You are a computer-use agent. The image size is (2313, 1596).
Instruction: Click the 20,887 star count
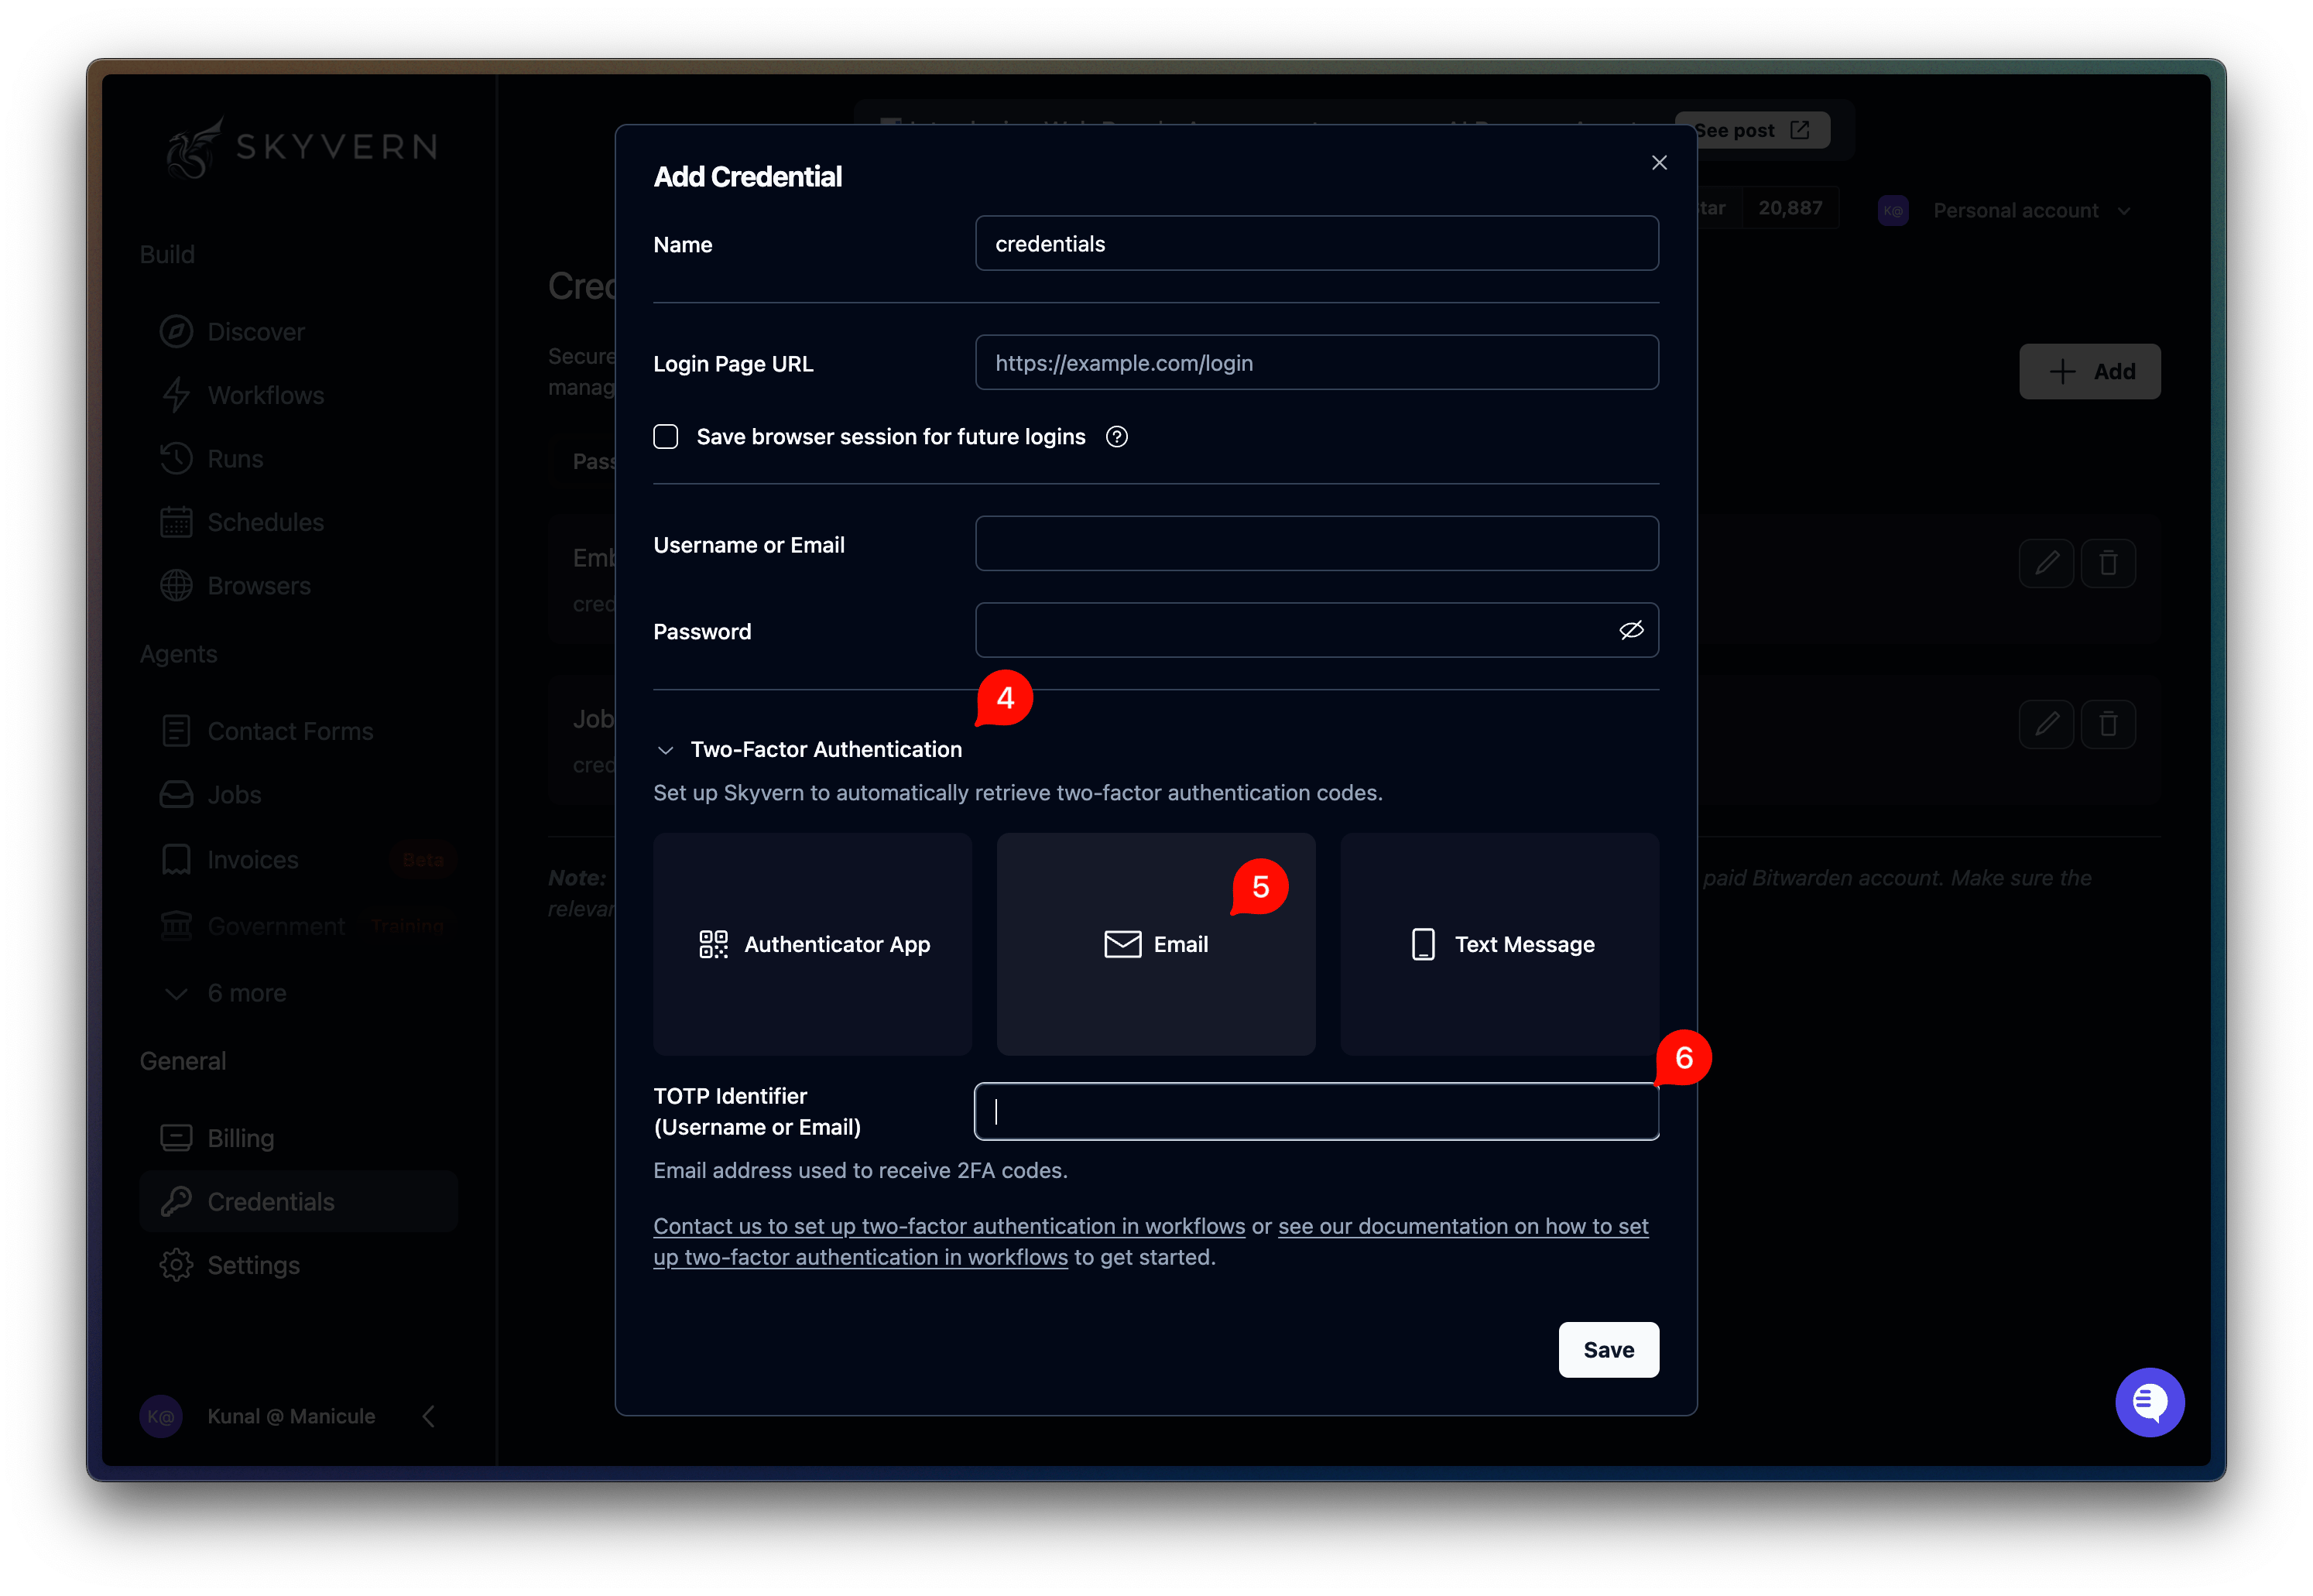(x=1790, y=208)
